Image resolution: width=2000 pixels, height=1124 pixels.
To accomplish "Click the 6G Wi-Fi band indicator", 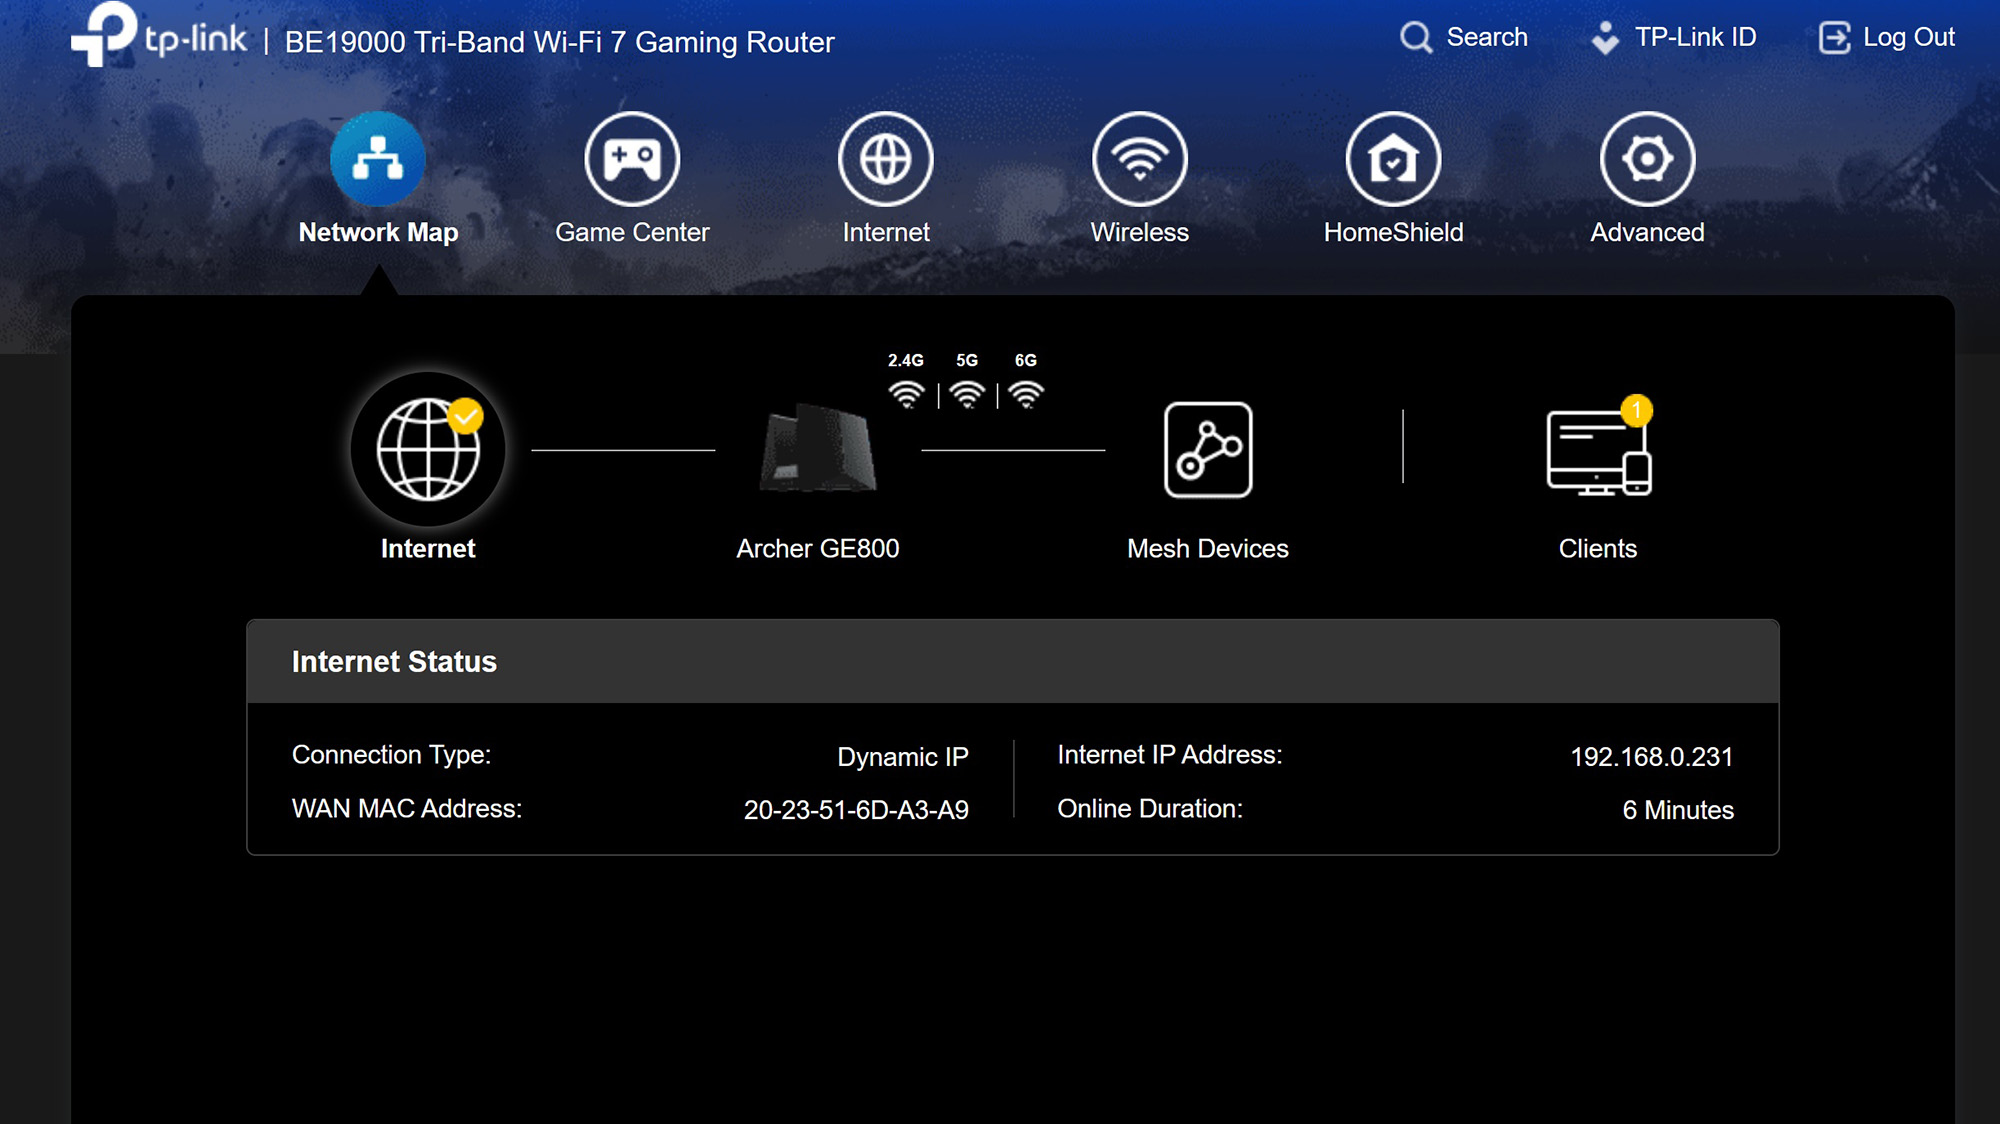I will coord(1026,393).
